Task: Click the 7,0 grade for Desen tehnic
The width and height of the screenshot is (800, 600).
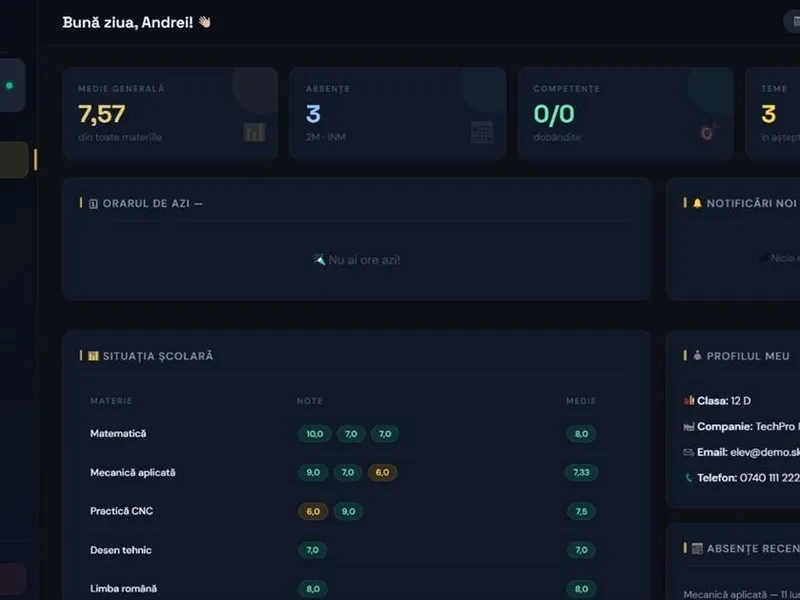Action: click(x=312, y=550)
